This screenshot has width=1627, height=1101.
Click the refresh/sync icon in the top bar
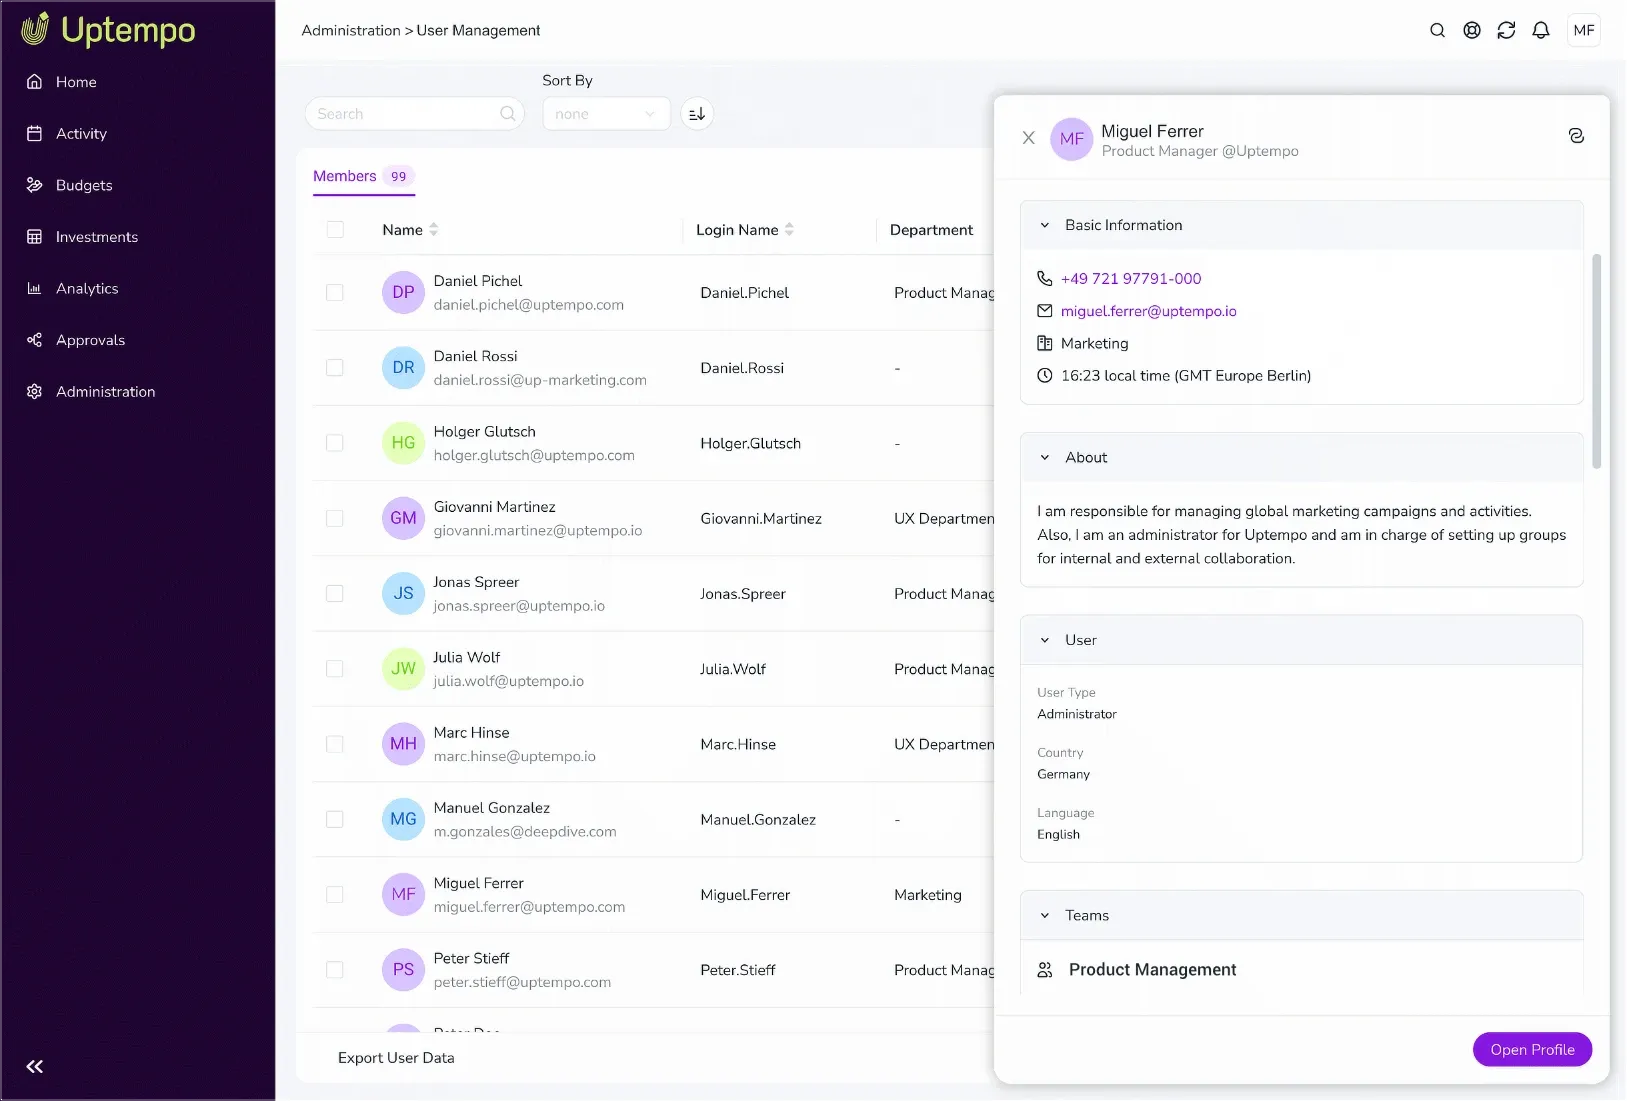pos(1506,30)
